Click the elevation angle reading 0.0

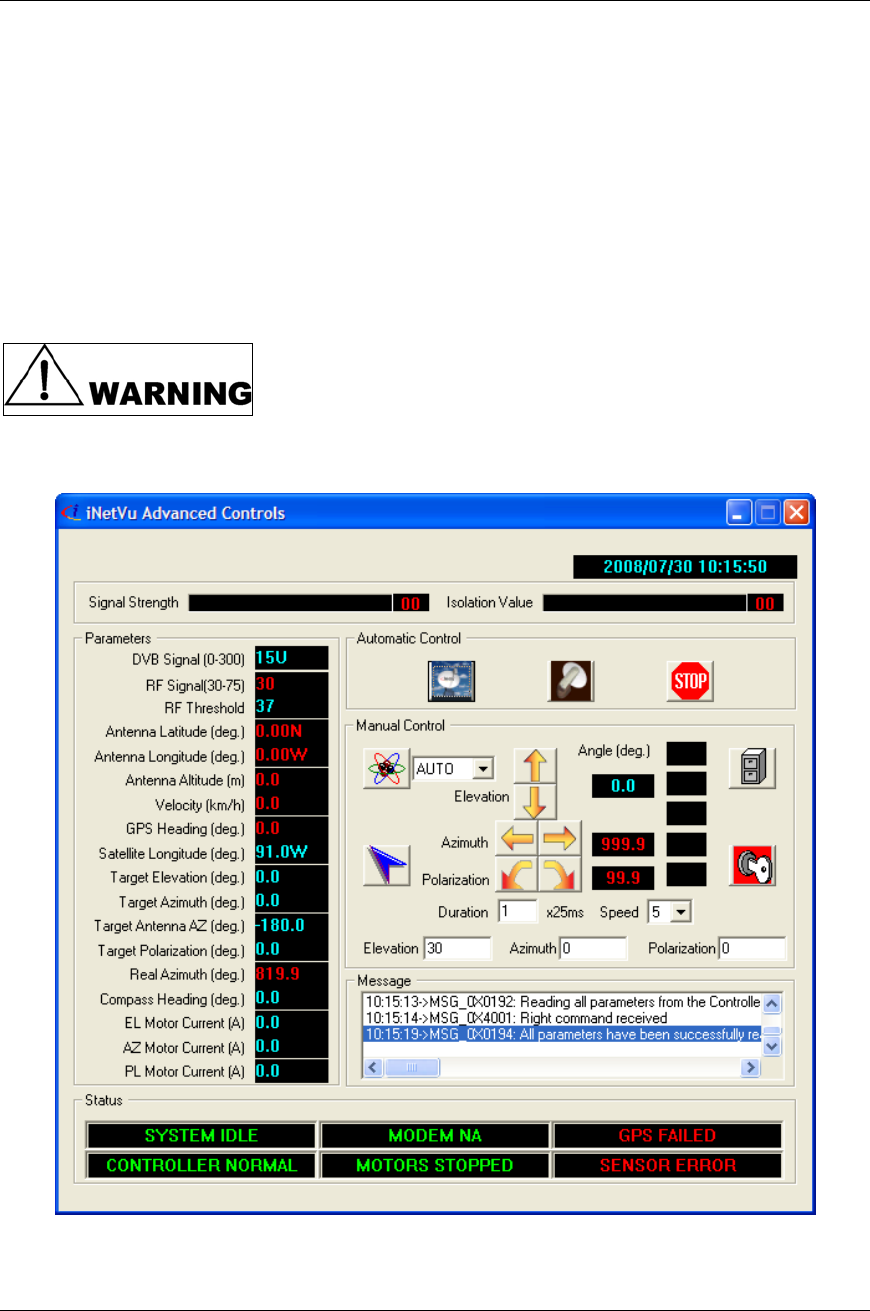(624, 786)
